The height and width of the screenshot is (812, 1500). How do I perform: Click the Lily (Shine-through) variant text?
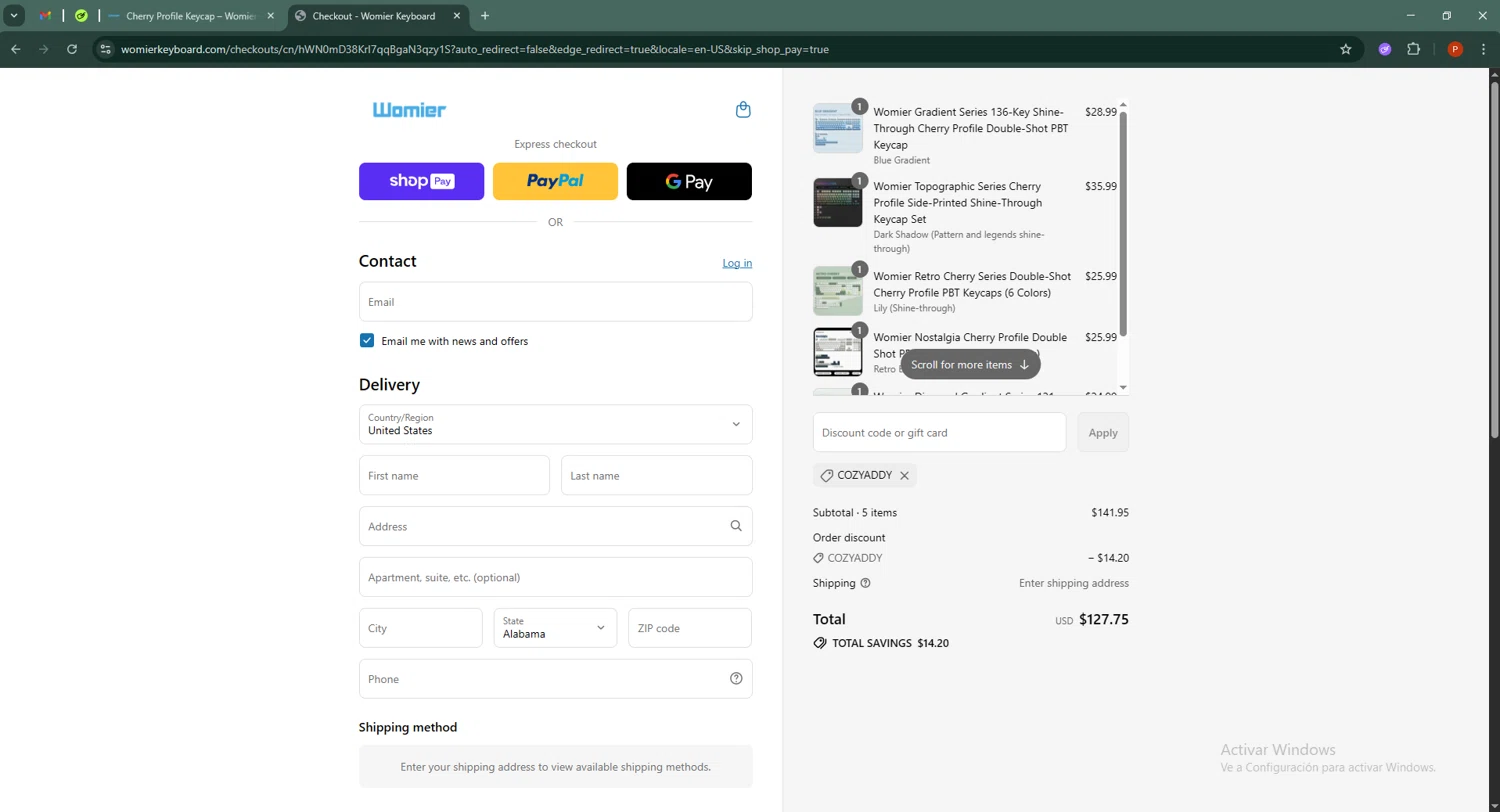(x=914, y=308)
